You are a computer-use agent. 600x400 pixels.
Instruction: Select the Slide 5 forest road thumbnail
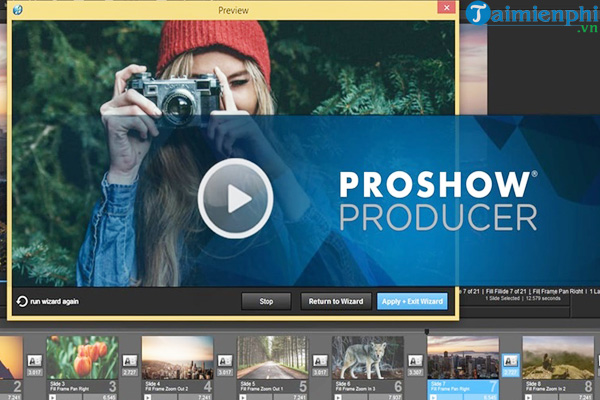point(272,358)
